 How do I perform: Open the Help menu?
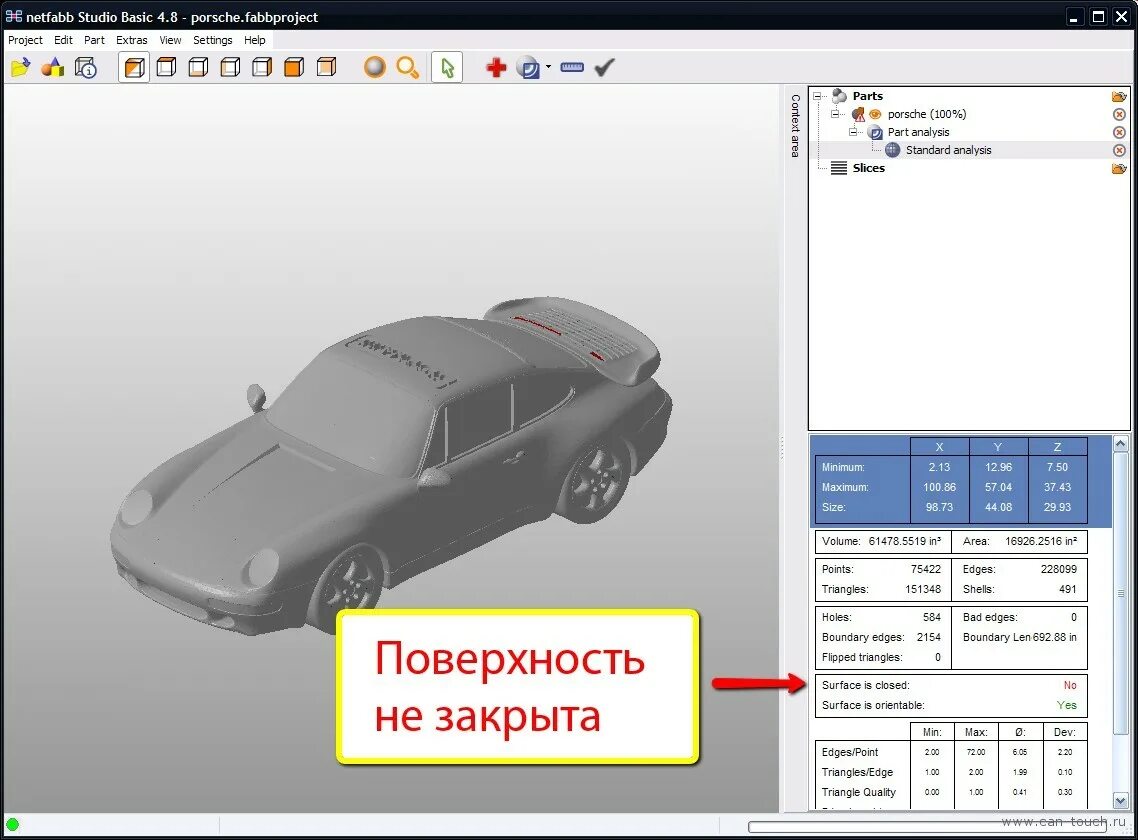[x=255, y=40]
